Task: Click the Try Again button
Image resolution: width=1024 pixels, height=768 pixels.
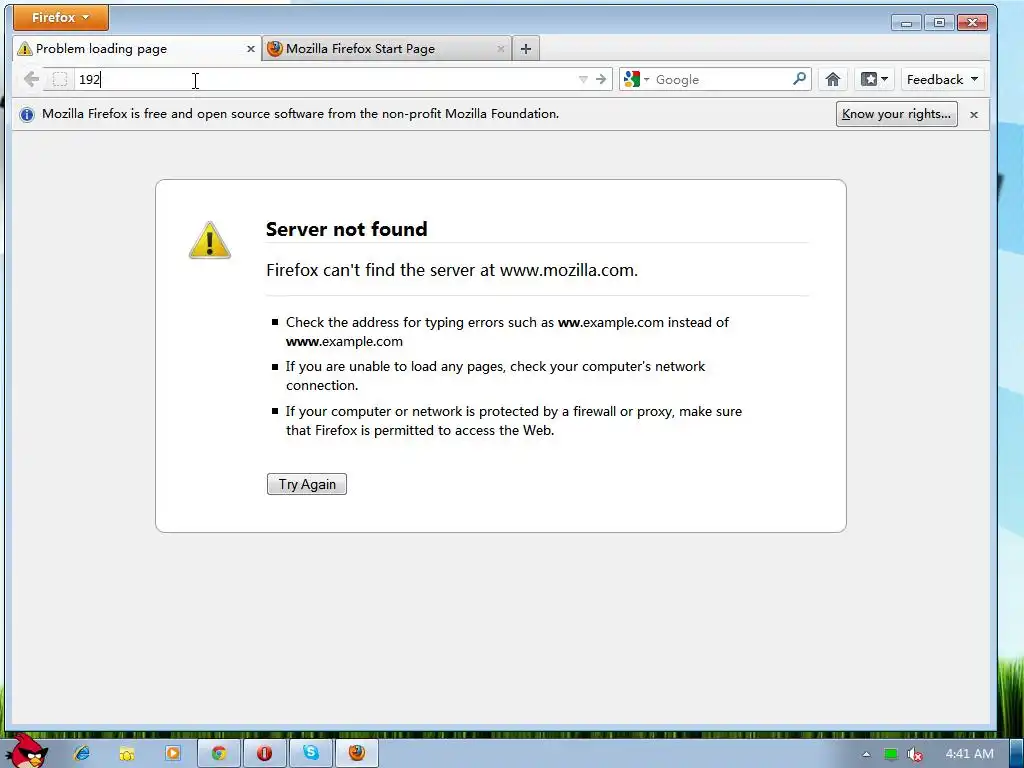Action: coord(307,484)
